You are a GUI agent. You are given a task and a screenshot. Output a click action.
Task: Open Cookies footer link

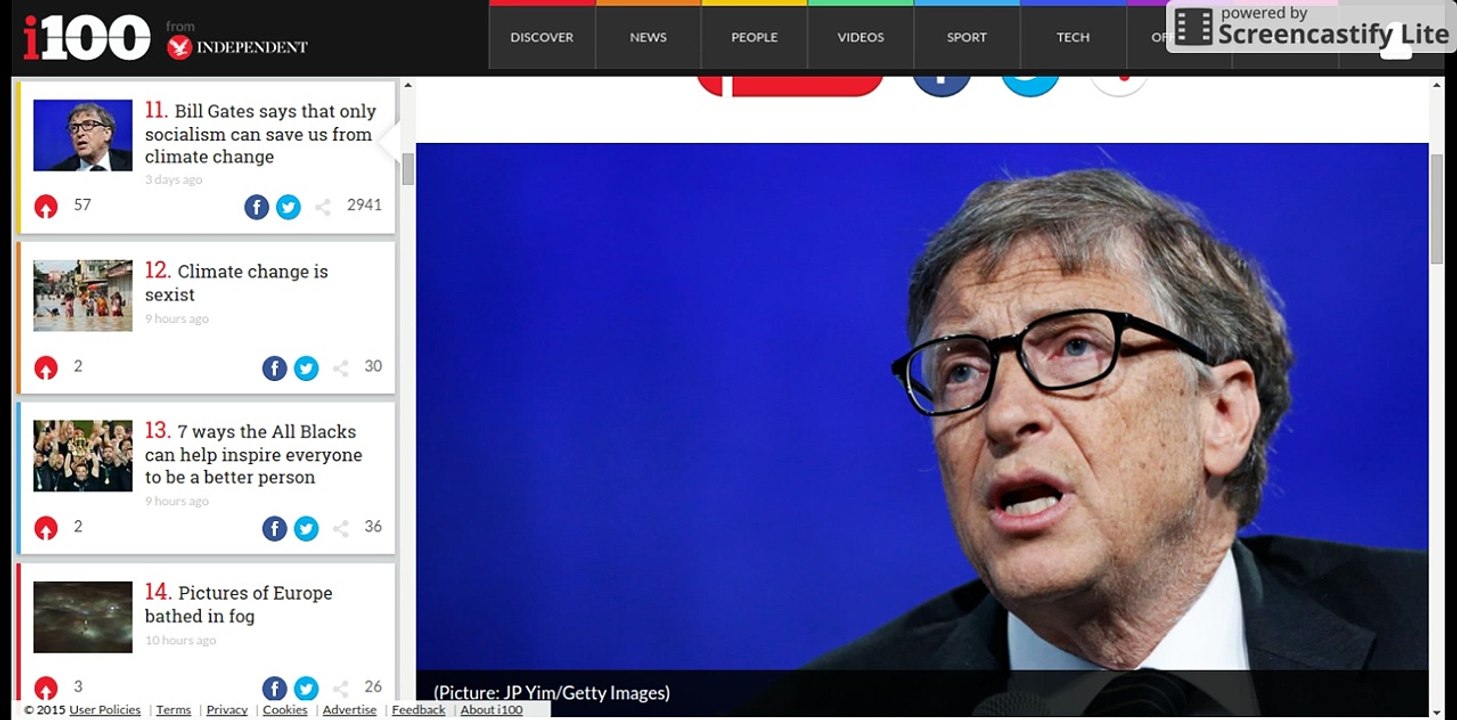[x=285, y=710]
